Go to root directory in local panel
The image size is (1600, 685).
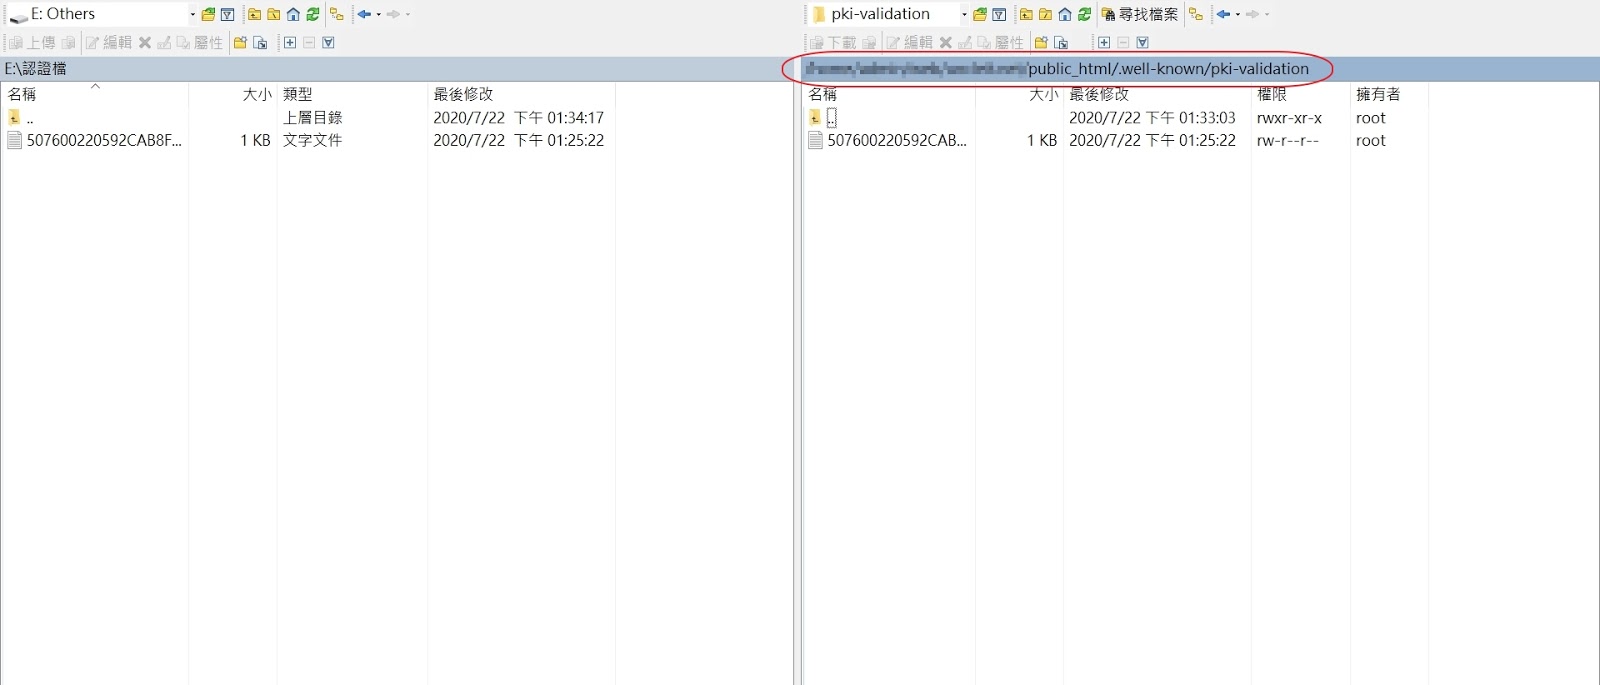[x=273, y=14]
